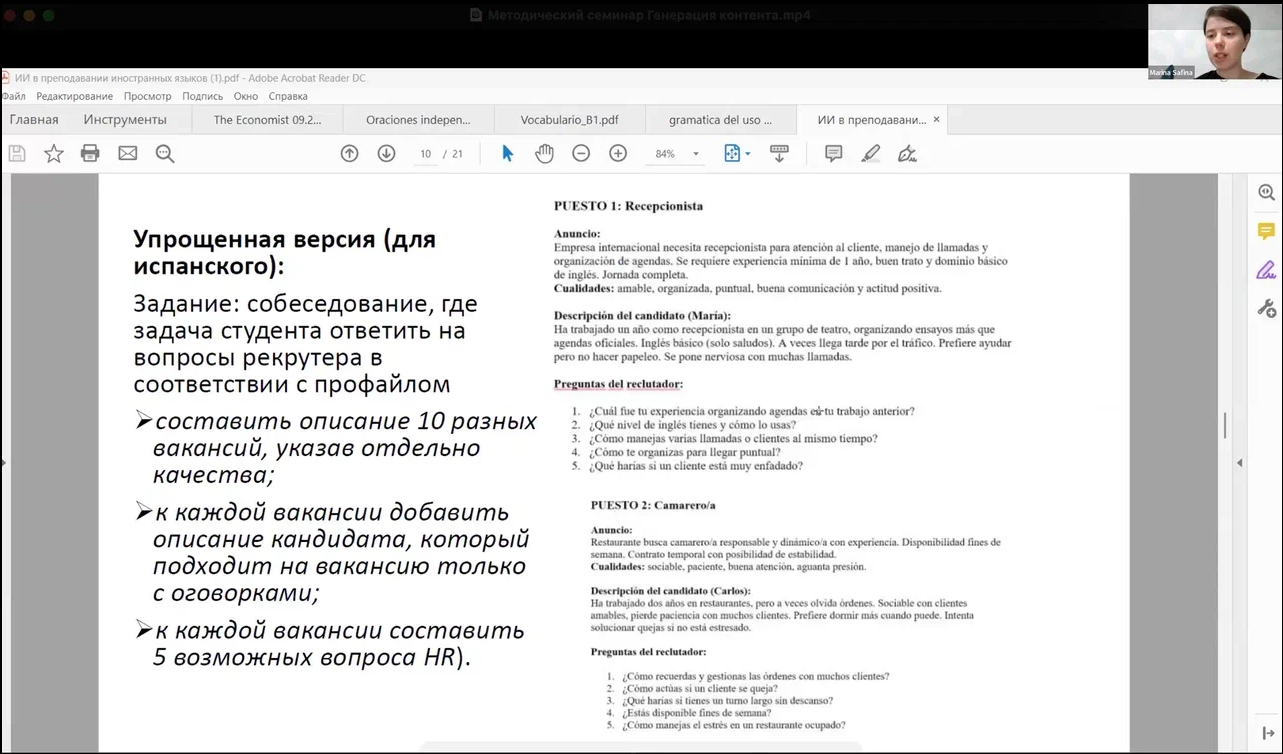Expand the collapsed right tools pane

pos(1240,462)
